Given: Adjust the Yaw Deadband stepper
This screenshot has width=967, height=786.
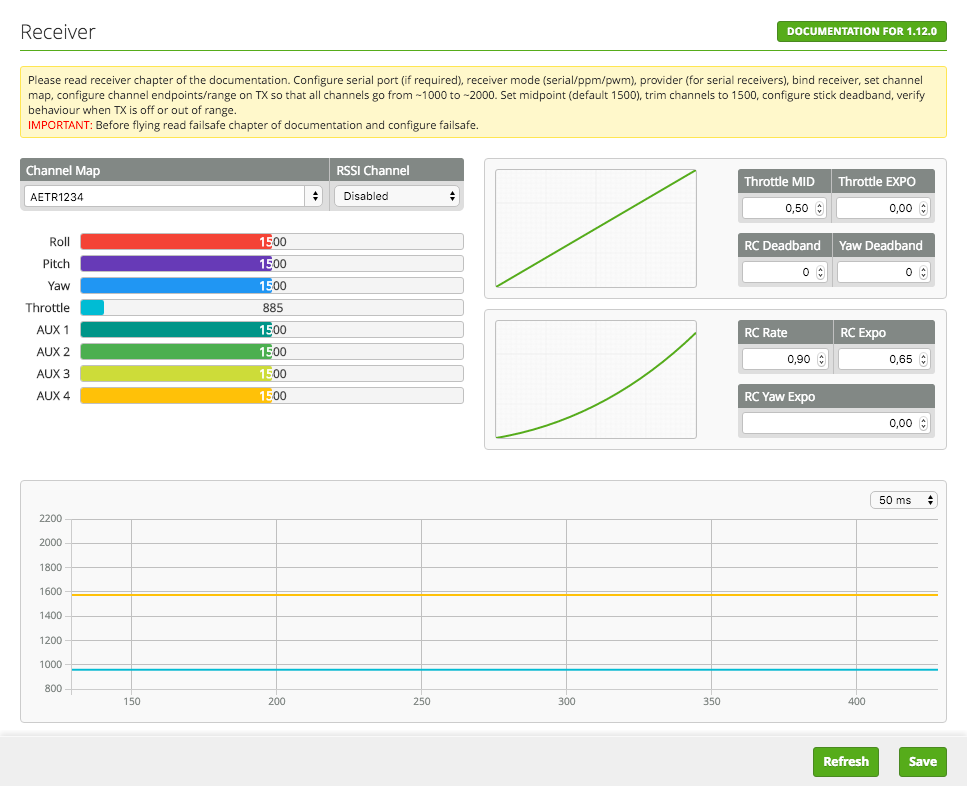Looking at the screenshot, I should (923, 272).
